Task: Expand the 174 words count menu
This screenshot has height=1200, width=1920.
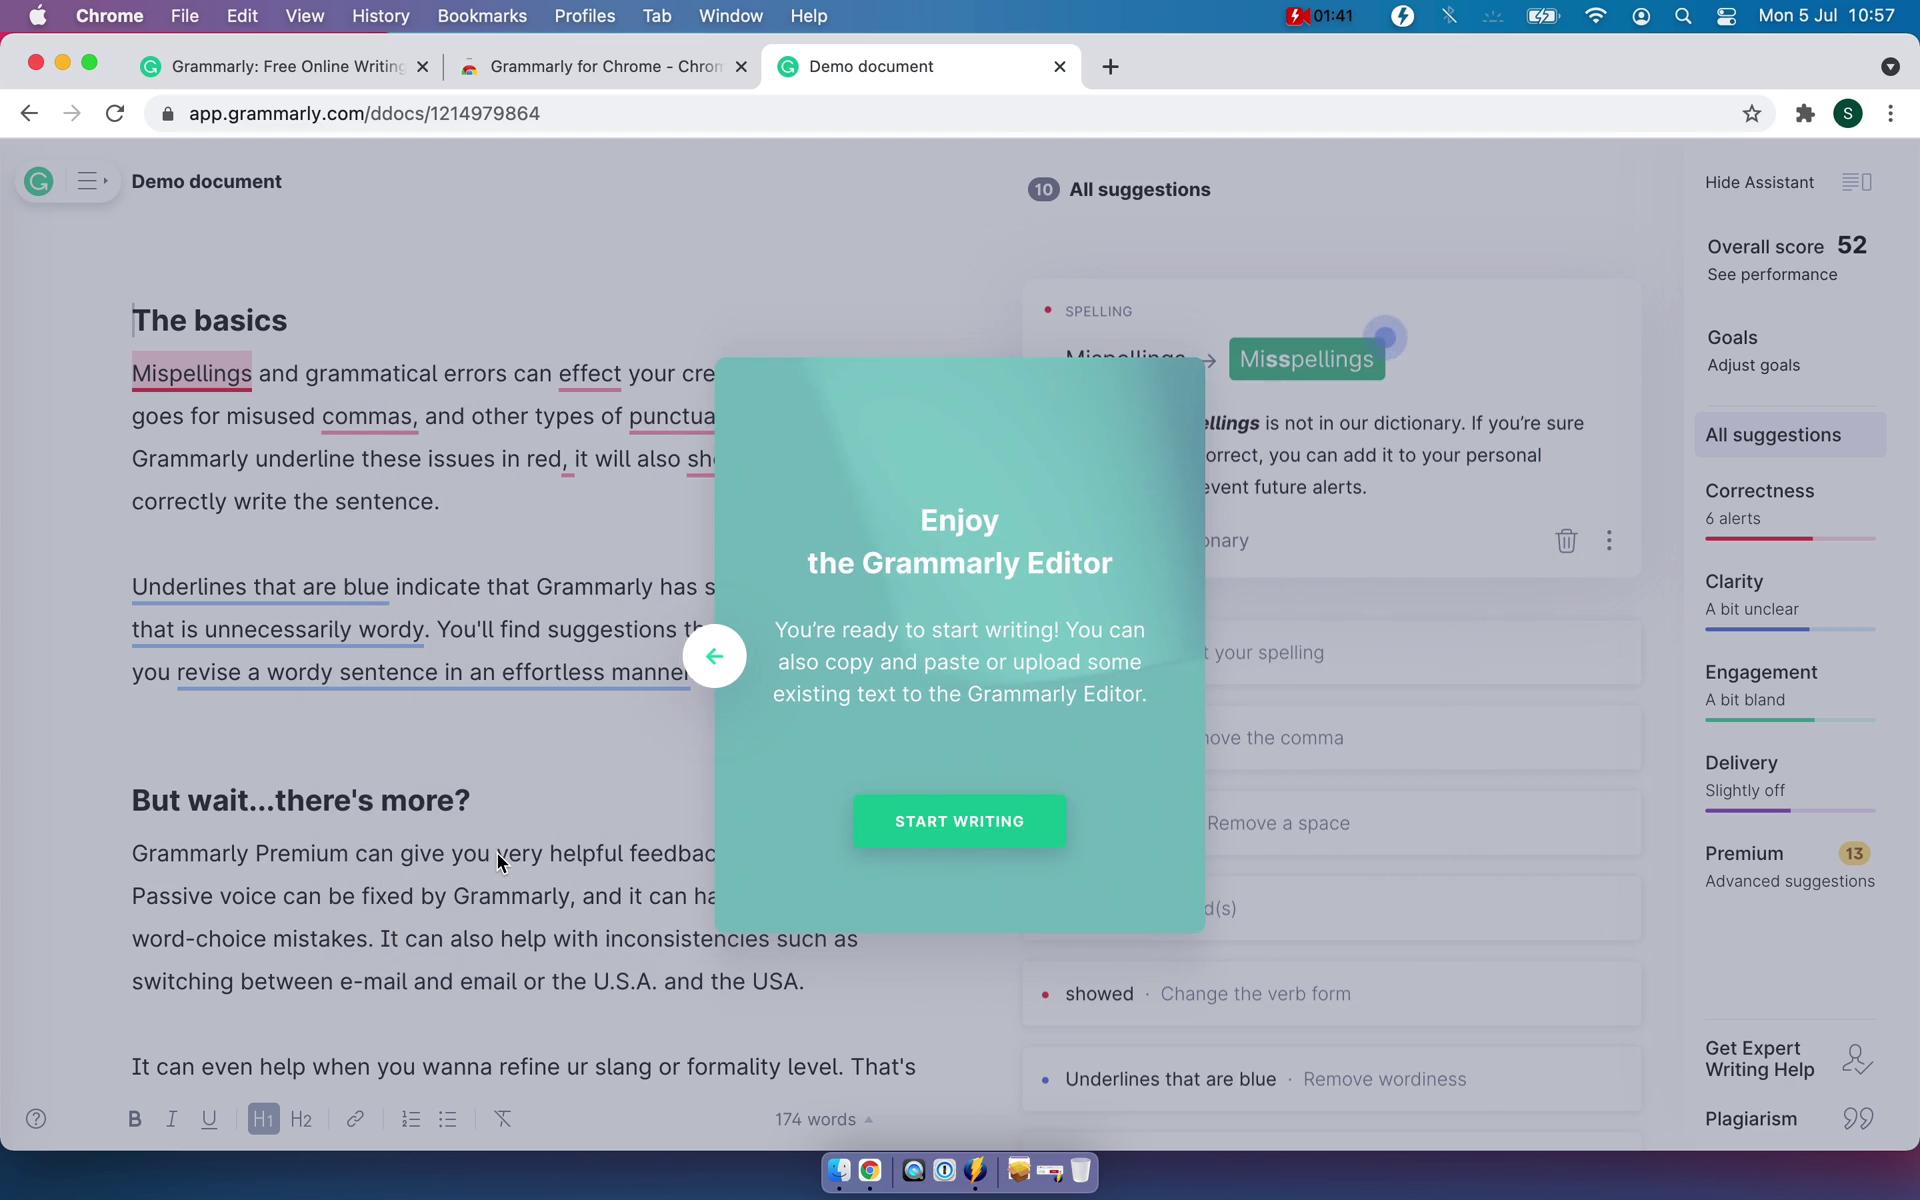Action: click(x=824, y=1119)
